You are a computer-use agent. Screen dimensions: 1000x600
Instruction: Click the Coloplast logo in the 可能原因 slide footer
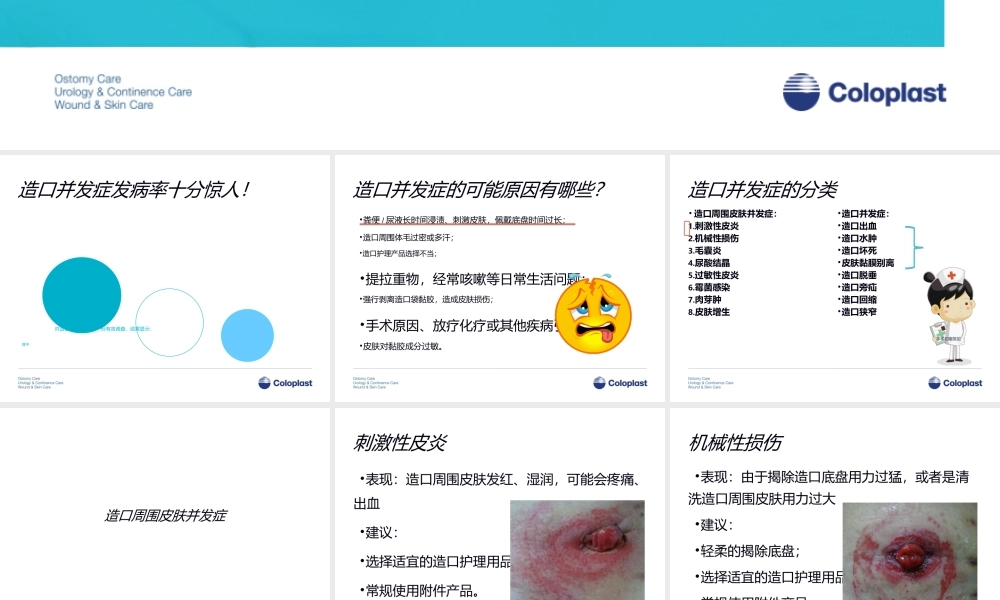[x=620, y=383]
